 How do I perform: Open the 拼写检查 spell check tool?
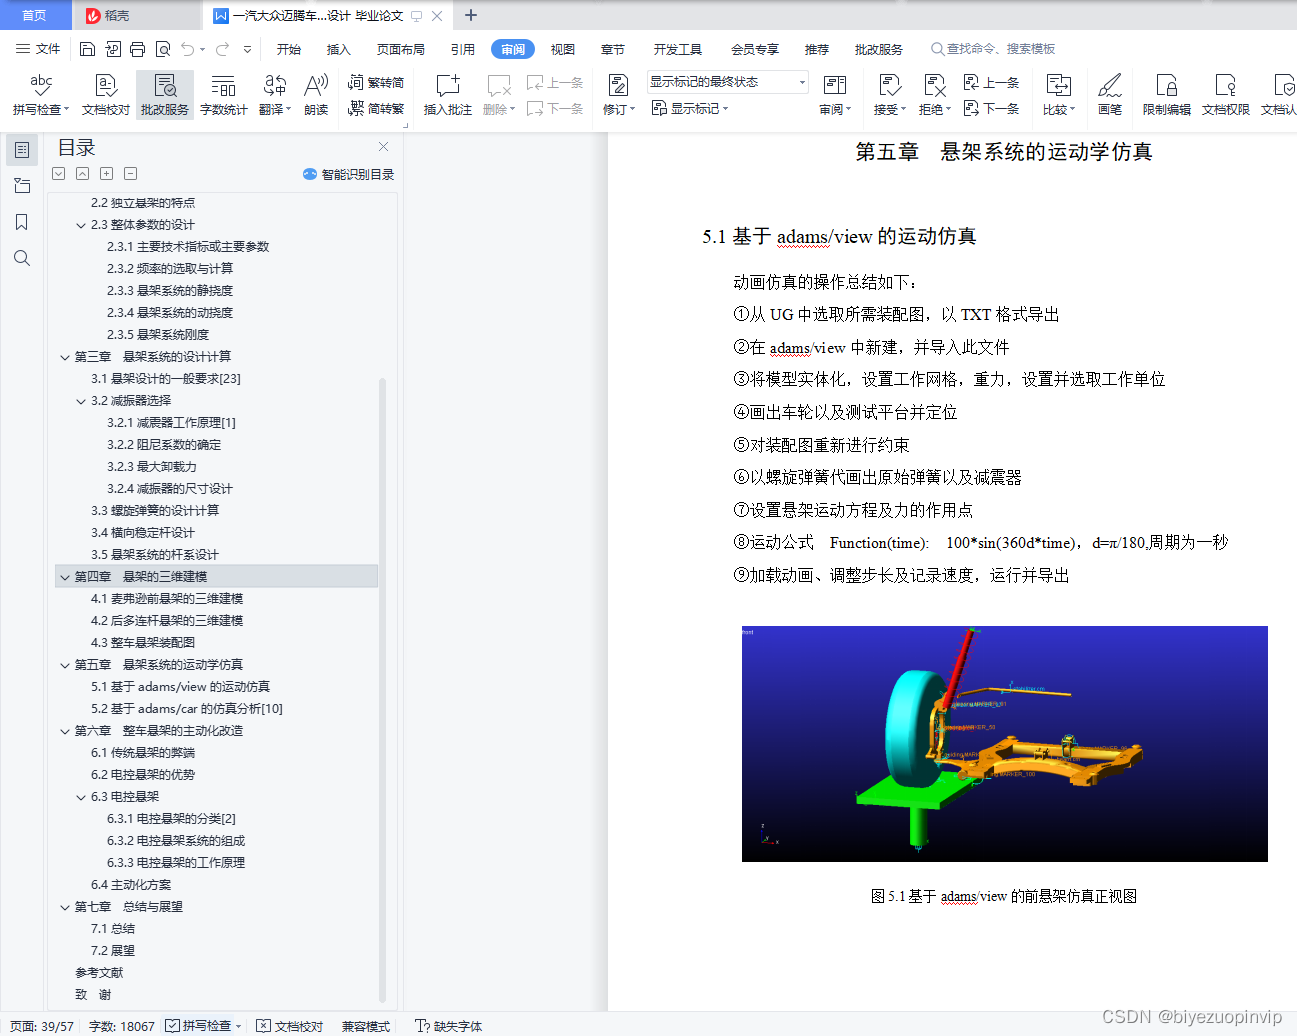point(41,95)
